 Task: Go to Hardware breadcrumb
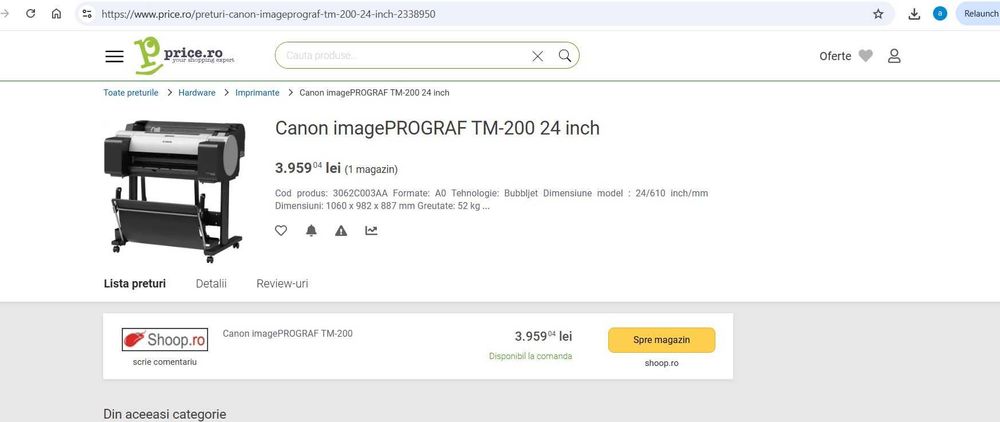tap(196, 92)
